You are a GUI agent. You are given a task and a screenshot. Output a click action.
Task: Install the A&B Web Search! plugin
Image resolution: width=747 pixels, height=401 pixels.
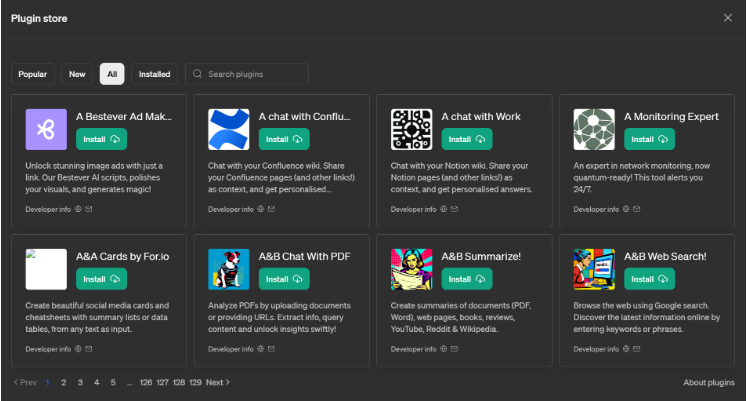coord(649,279)
